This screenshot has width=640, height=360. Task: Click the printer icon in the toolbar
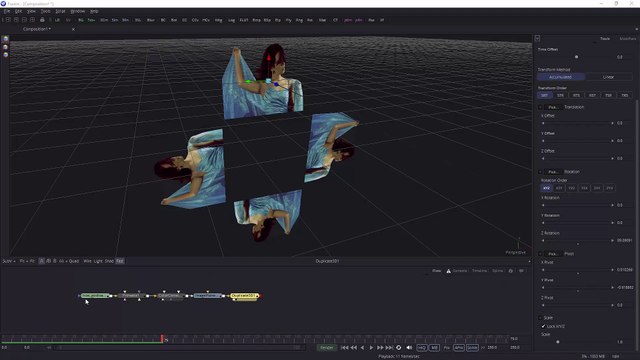pyautogui.click(x=42, y=20)
